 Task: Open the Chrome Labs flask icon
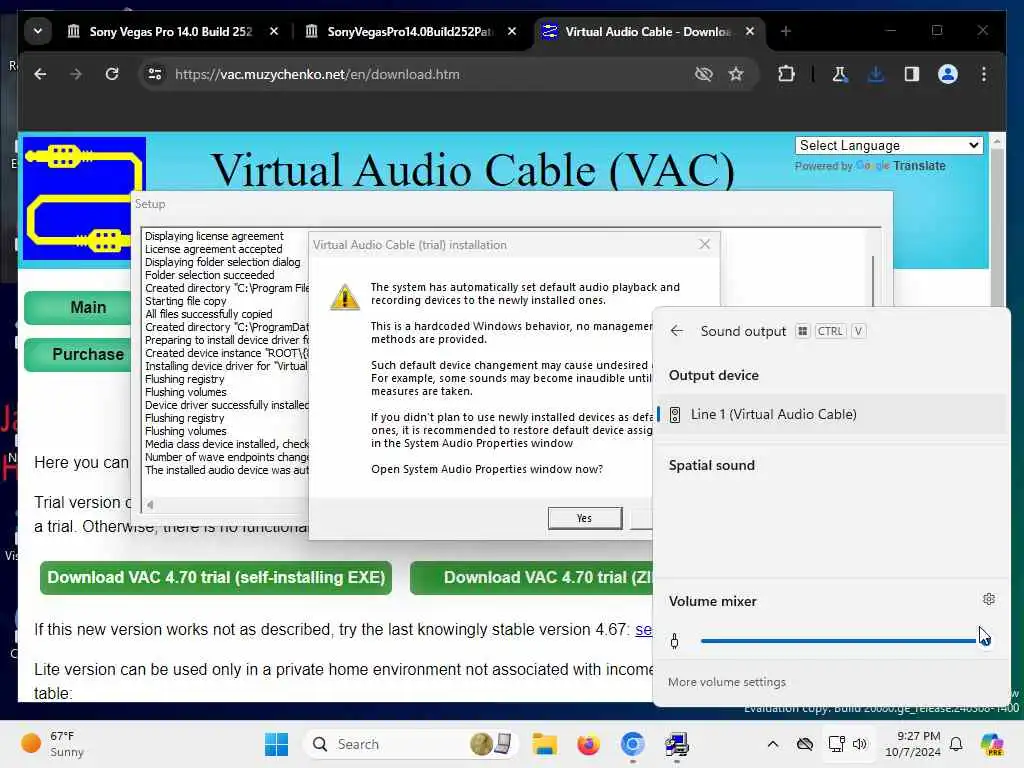pyautogui.click(x=840, y=74)
